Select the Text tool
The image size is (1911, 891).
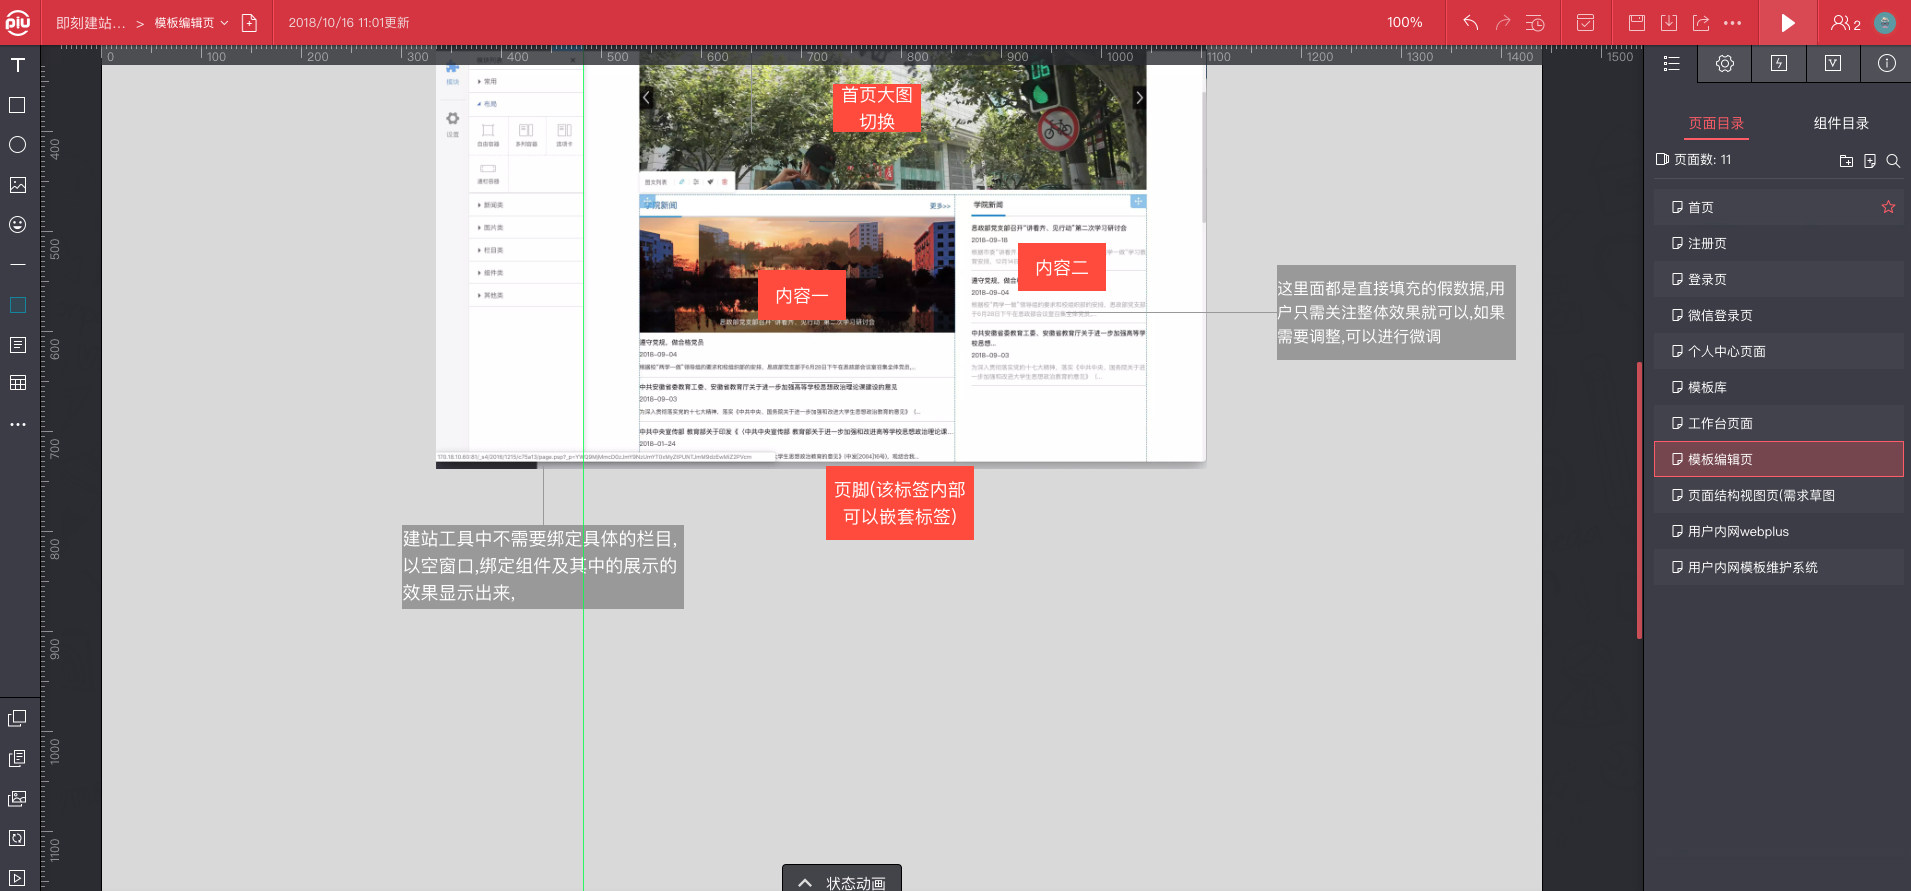17,65
